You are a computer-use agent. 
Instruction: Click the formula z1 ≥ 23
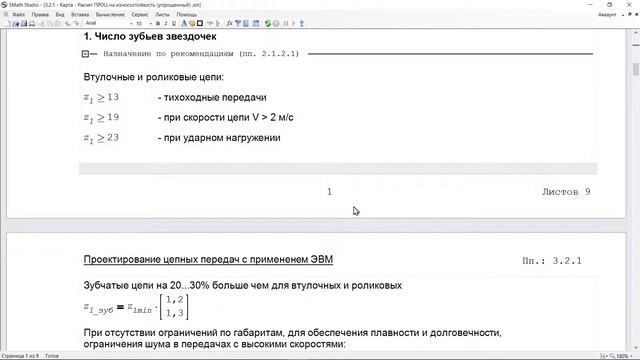coord(101,138)
